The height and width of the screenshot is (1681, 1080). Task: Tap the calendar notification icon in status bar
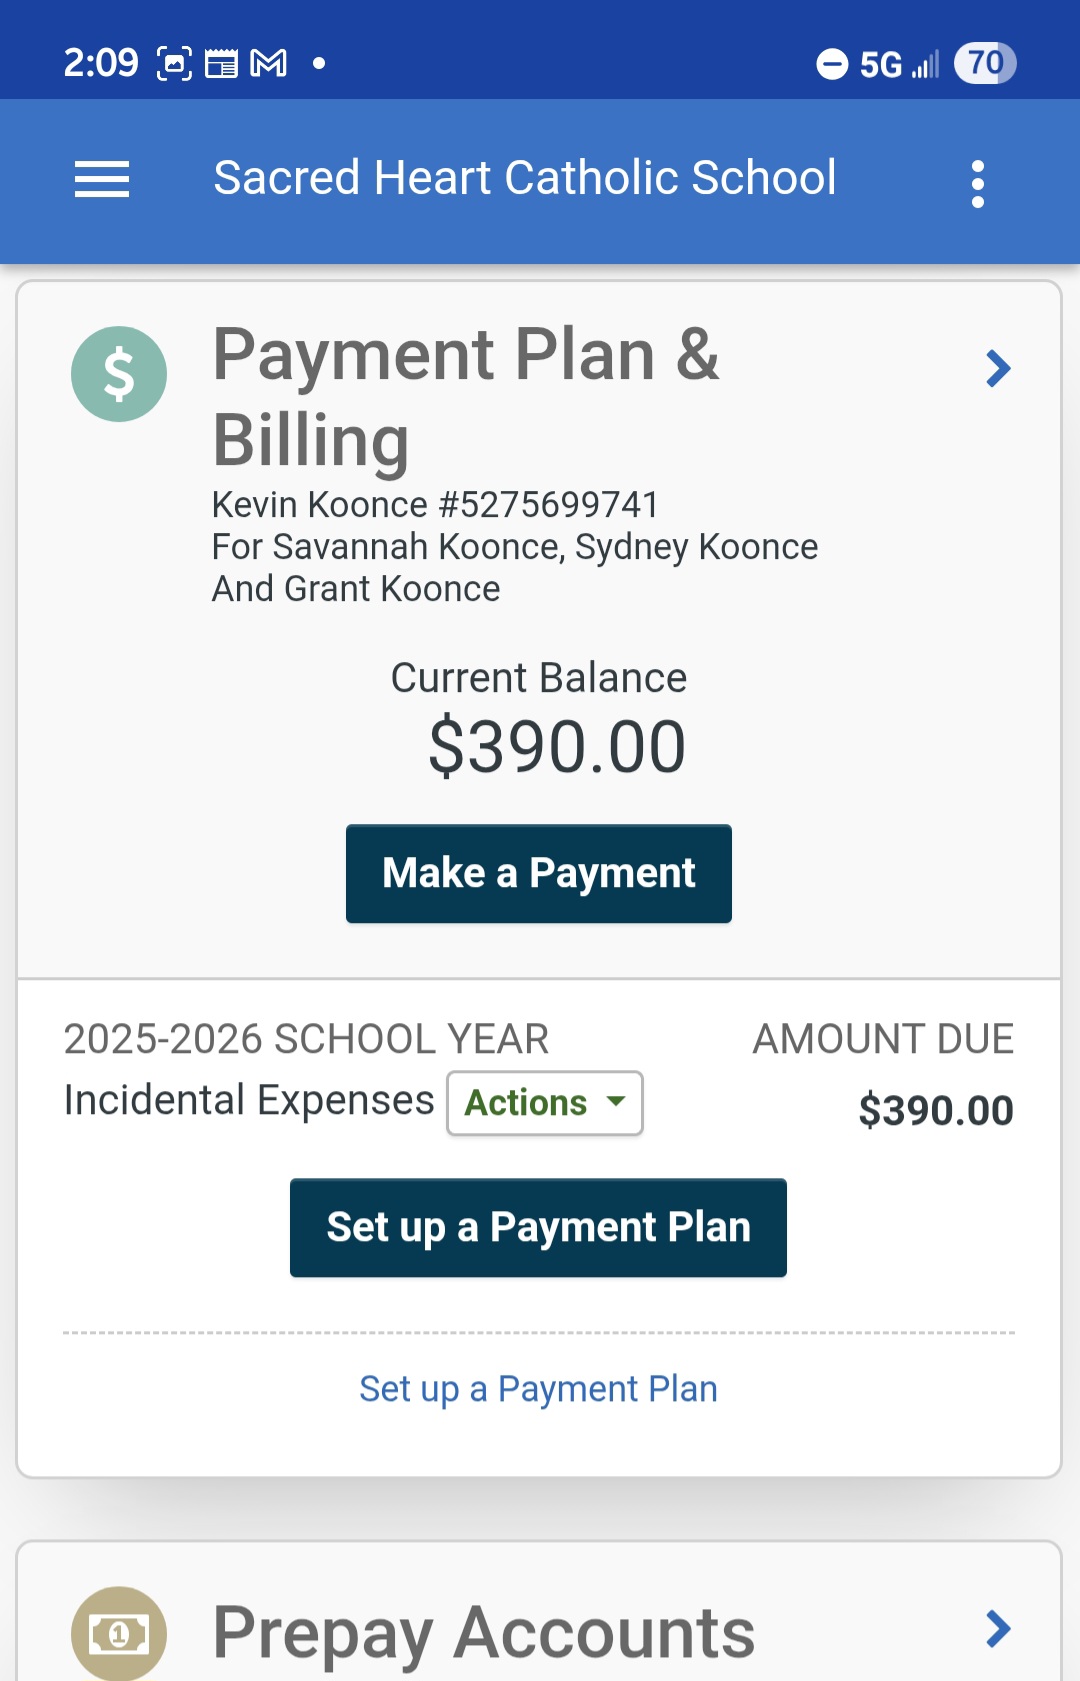(221, 63)
